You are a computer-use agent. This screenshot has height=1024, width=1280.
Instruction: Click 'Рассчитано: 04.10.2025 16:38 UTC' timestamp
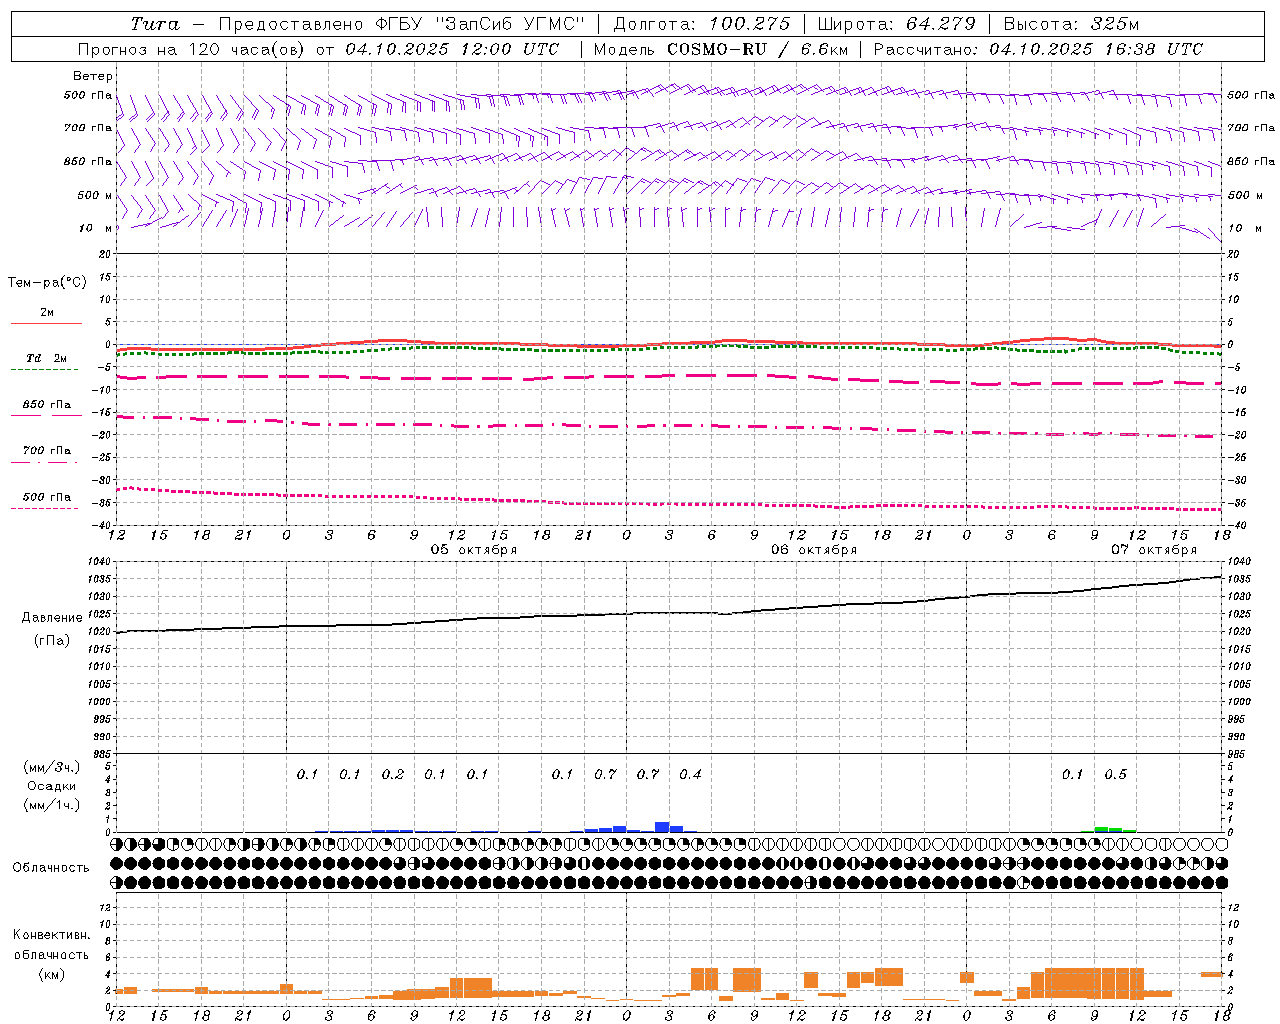(x=1038, y=49)
